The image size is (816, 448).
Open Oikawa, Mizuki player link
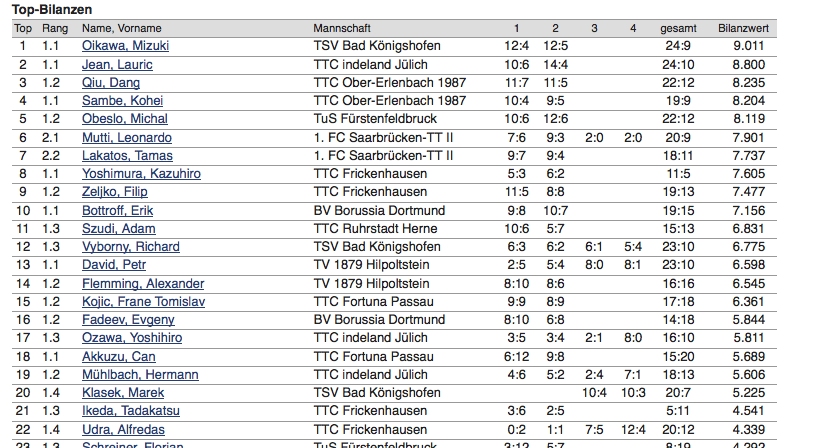point(125,46)
